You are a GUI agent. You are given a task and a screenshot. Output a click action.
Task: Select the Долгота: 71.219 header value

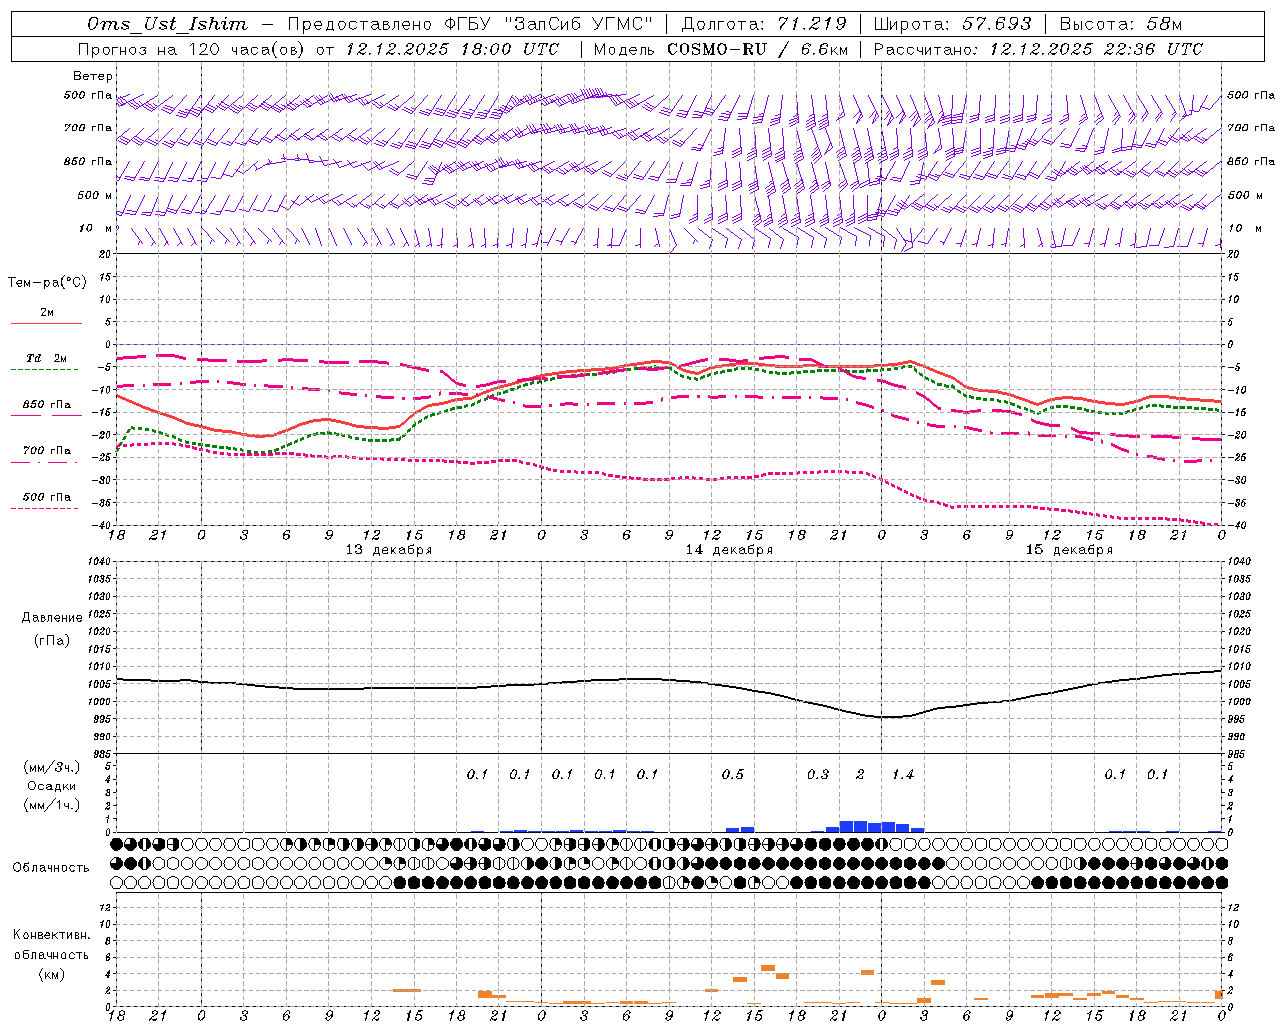coord(764,24)
